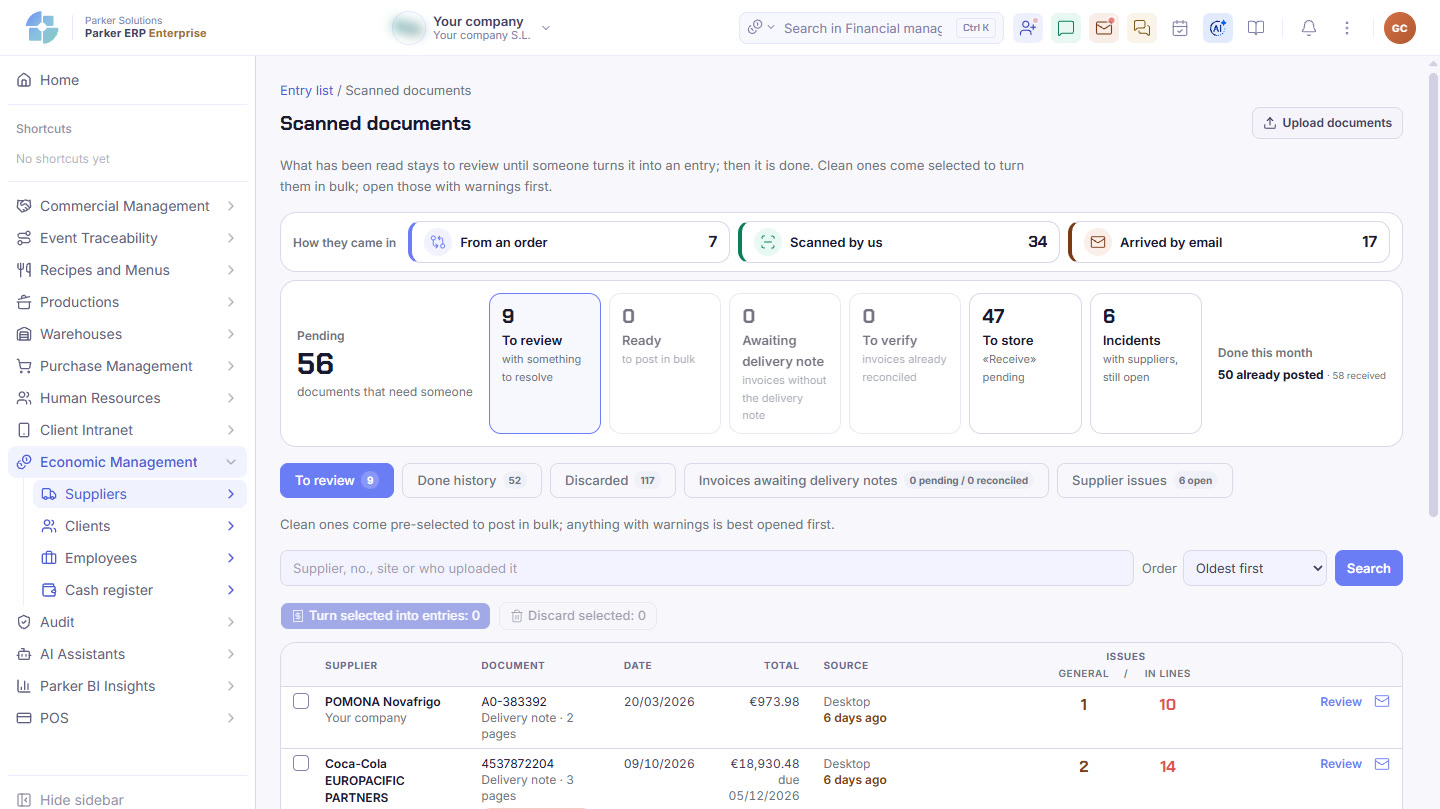The width and height of the screenshot is (1440, 809).
Task: Click the Search button
Action: point(1369,568)
